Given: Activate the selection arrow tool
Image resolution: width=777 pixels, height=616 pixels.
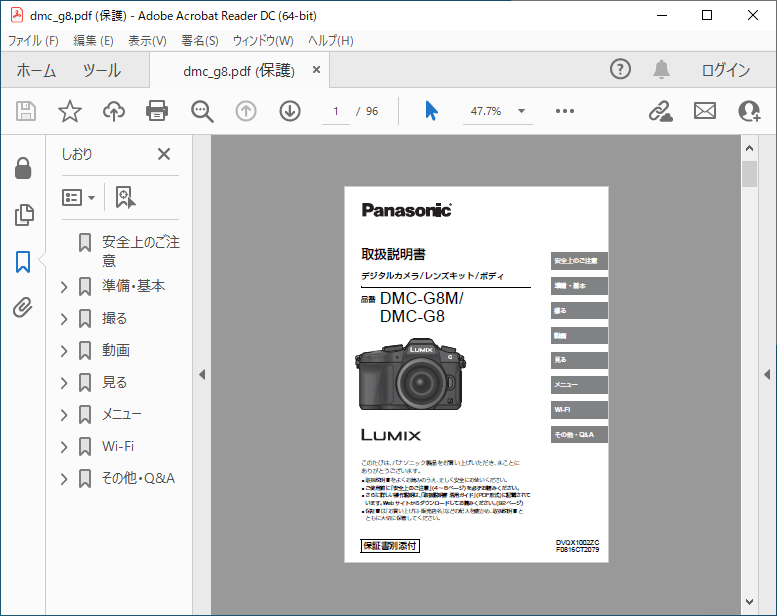Looking at the screenshot, I should (431, 111).
